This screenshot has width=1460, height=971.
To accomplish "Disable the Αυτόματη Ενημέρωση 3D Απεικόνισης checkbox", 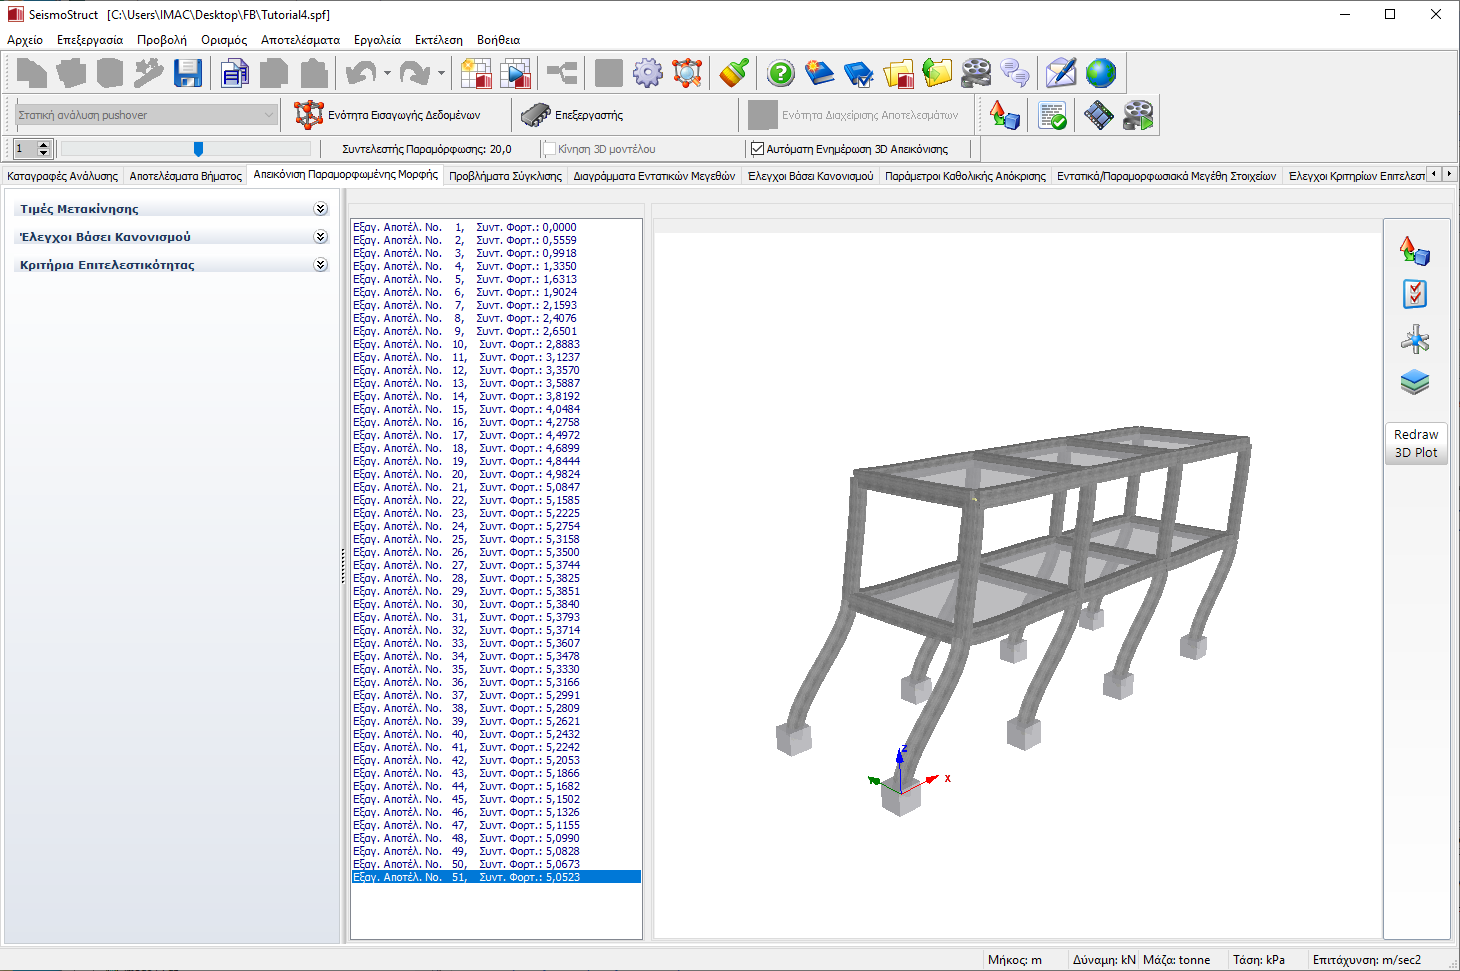I will tap(757, 149).
